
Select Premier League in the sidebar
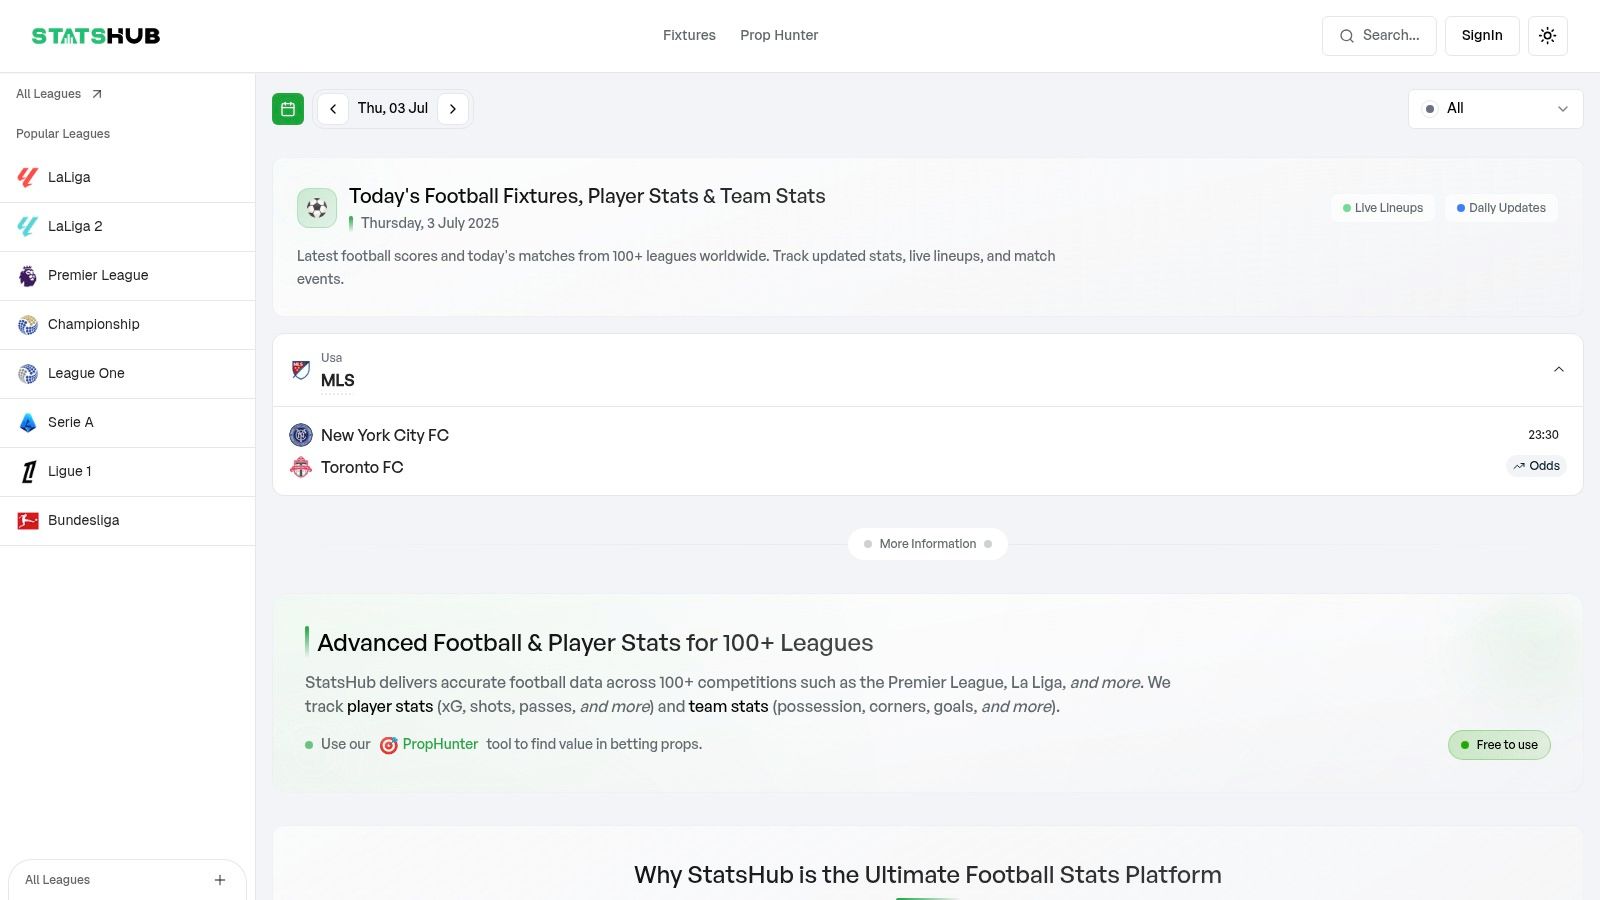pyautogui.click(x=128, y=276)
